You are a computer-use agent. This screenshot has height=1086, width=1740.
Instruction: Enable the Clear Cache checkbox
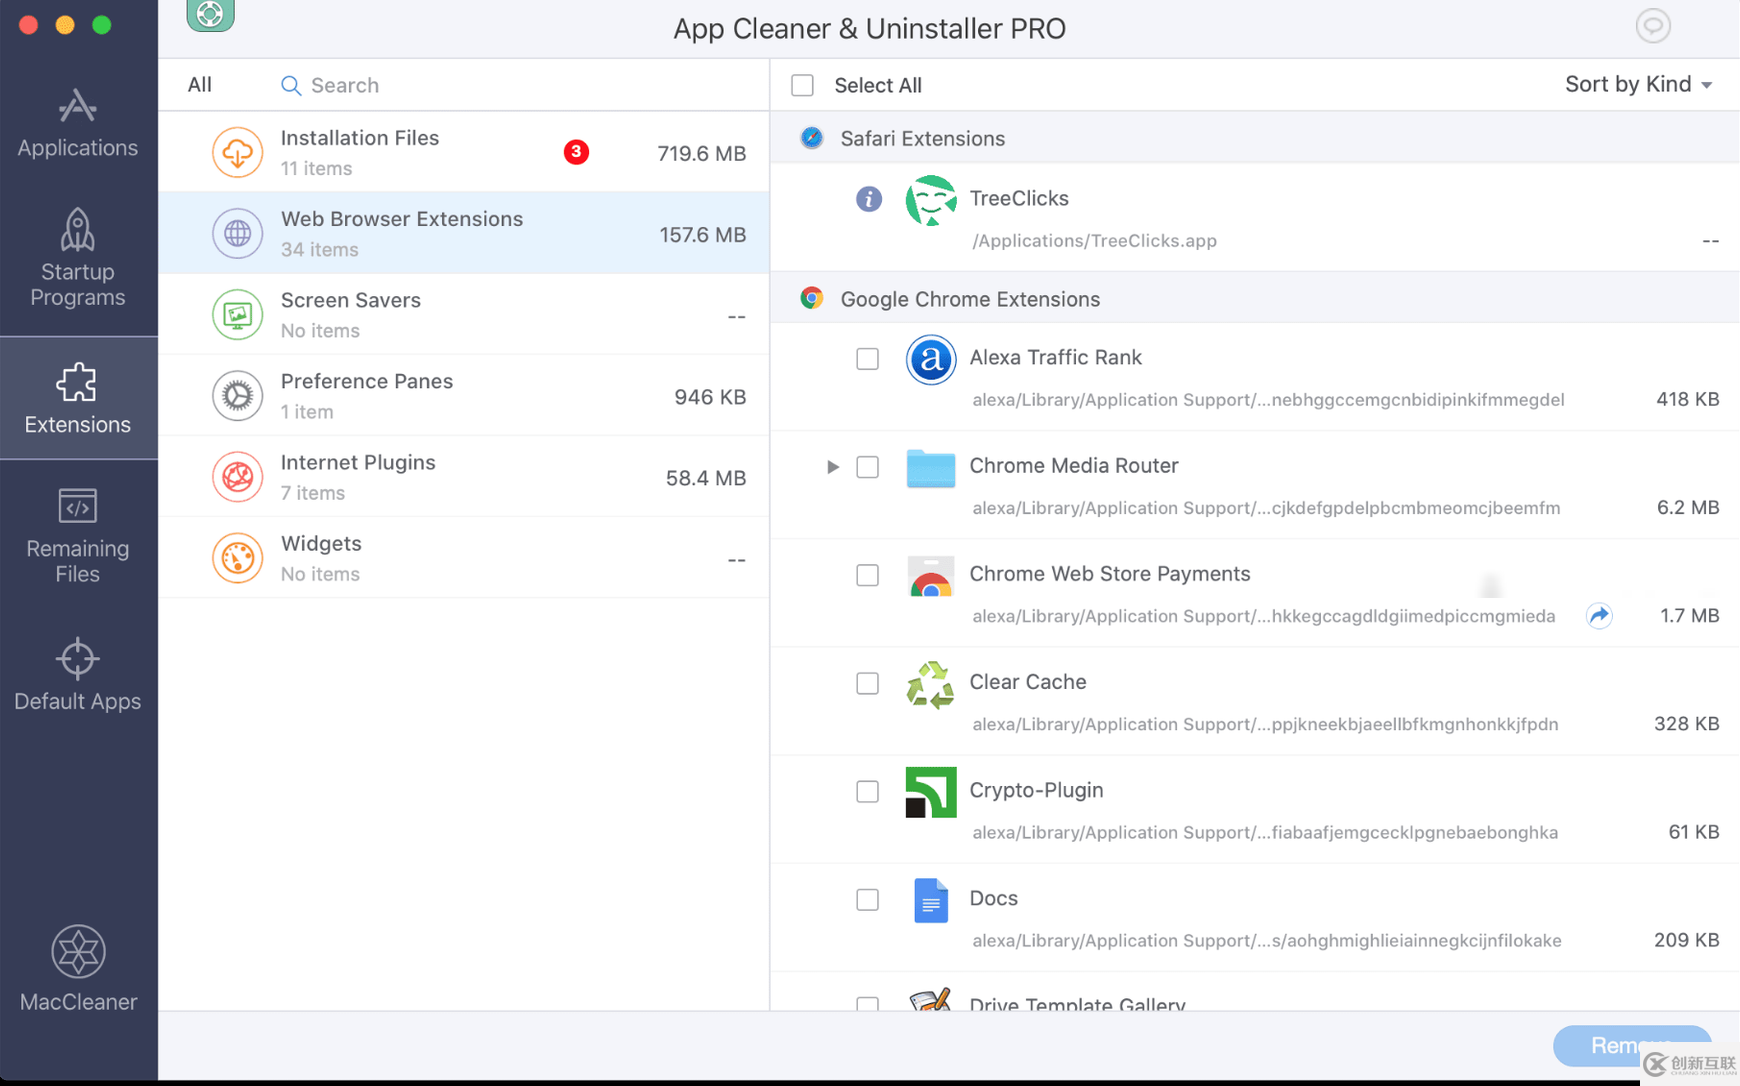pos(867,683)
